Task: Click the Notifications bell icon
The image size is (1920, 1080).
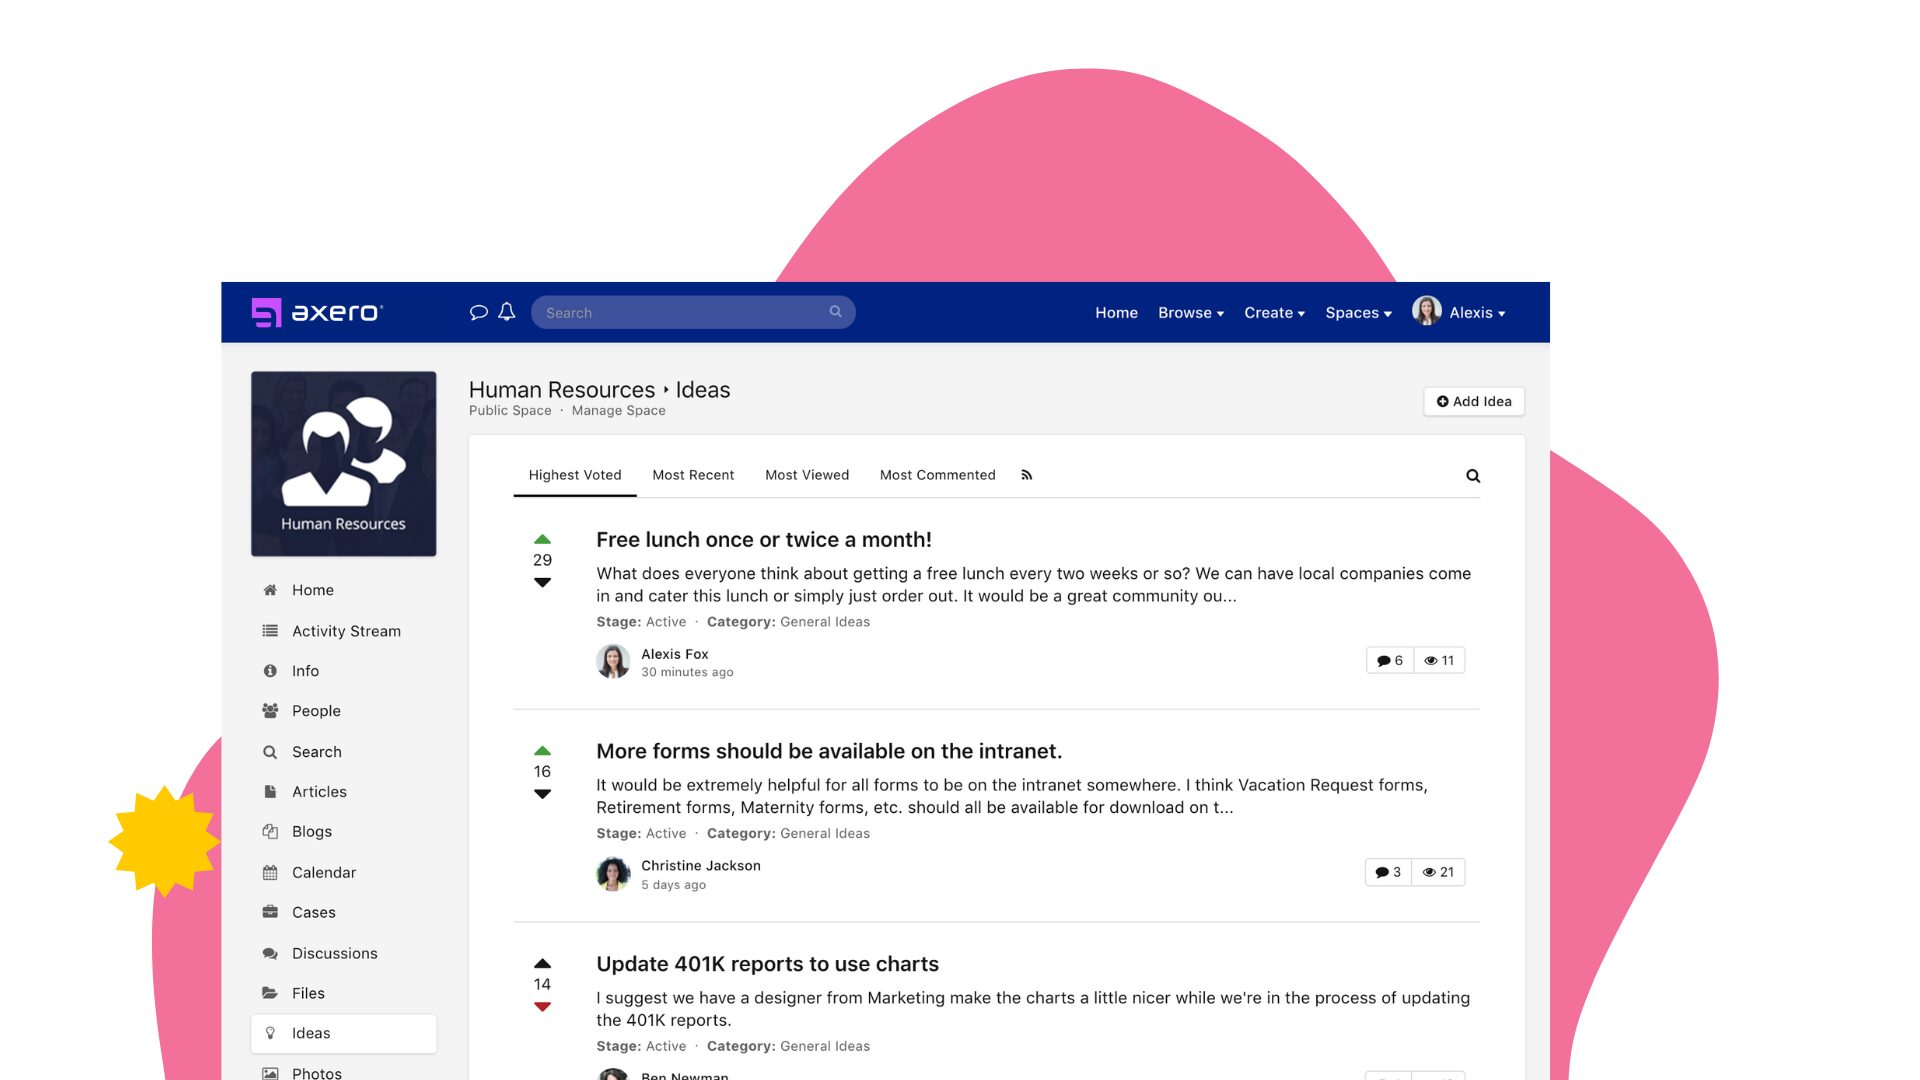Action: click(x=506, y=311)
